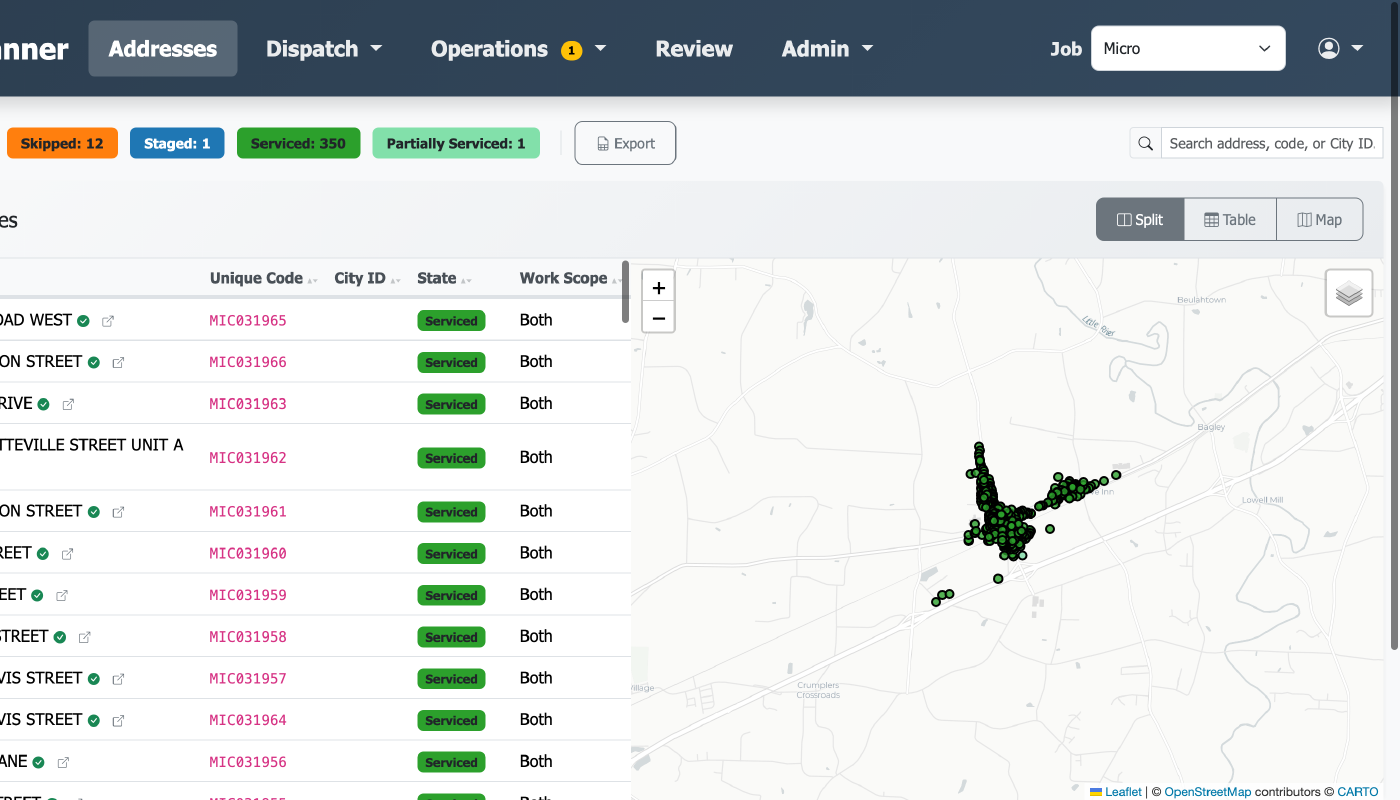Open the Review page

(694, 49)
